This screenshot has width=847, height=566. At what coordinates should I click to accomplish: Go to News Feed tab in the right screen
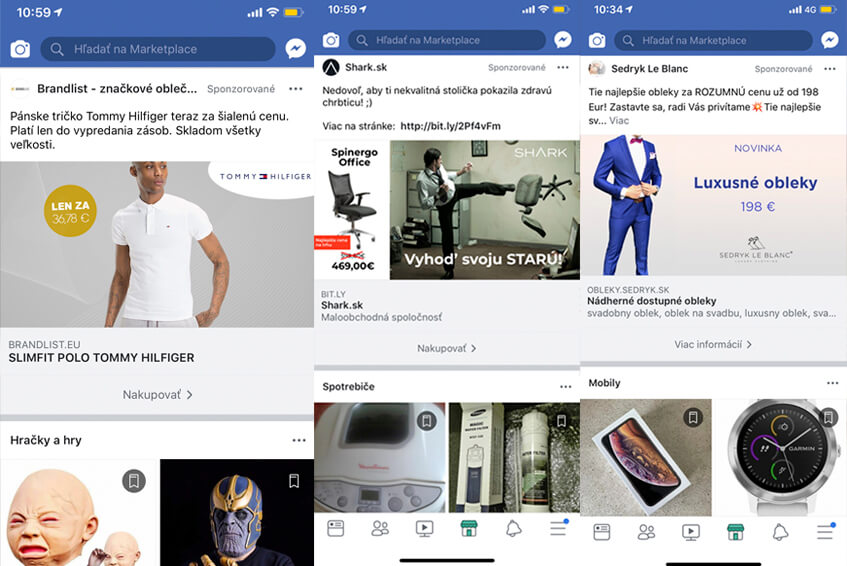click(602, 532)
